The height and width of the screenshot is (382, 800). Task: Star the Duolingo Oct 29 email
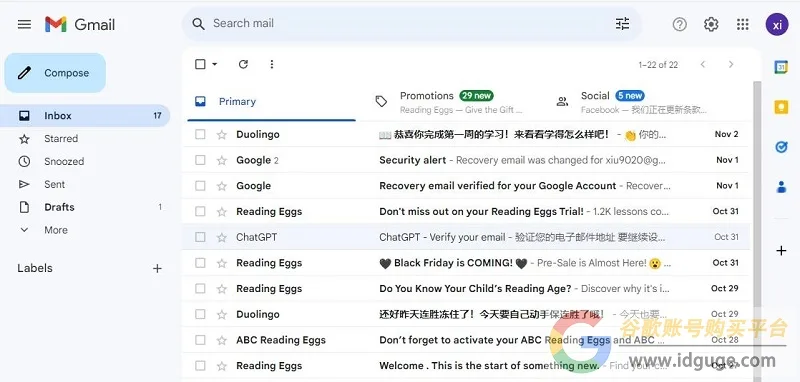point(221,315)
